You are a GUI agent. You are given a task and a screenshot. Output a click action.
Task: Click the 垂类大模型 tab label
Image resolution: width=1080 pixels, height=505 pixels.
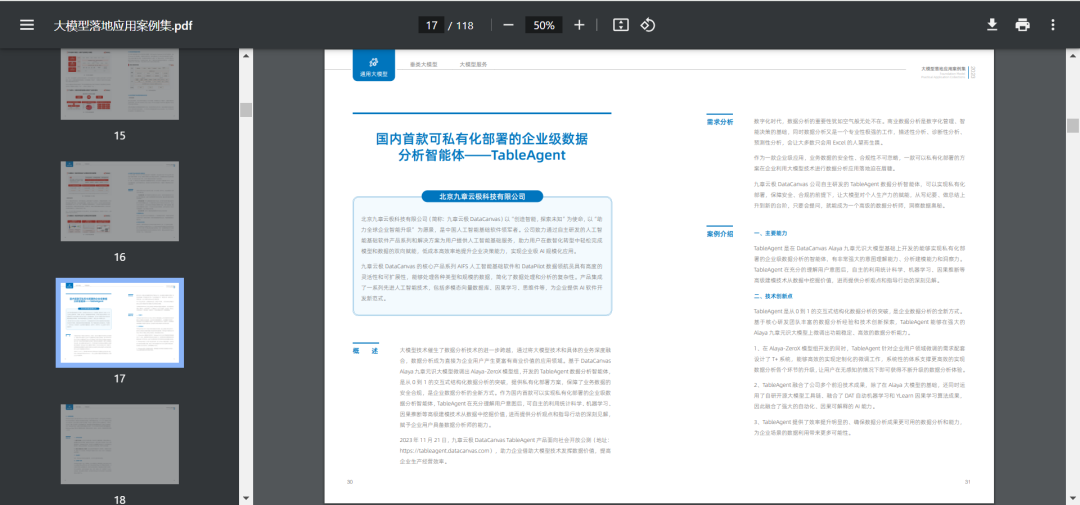click(x=424, y=64)
